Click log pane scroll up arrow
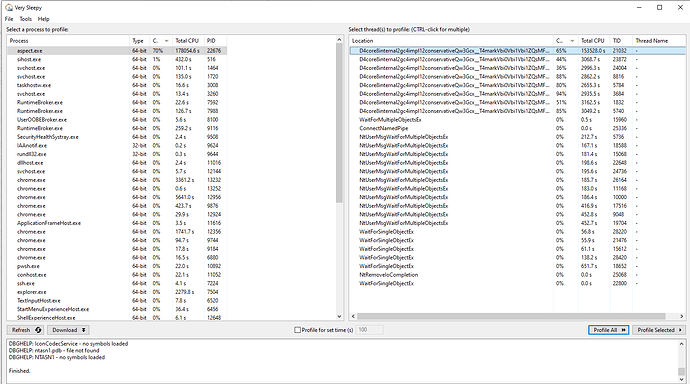 681,344
